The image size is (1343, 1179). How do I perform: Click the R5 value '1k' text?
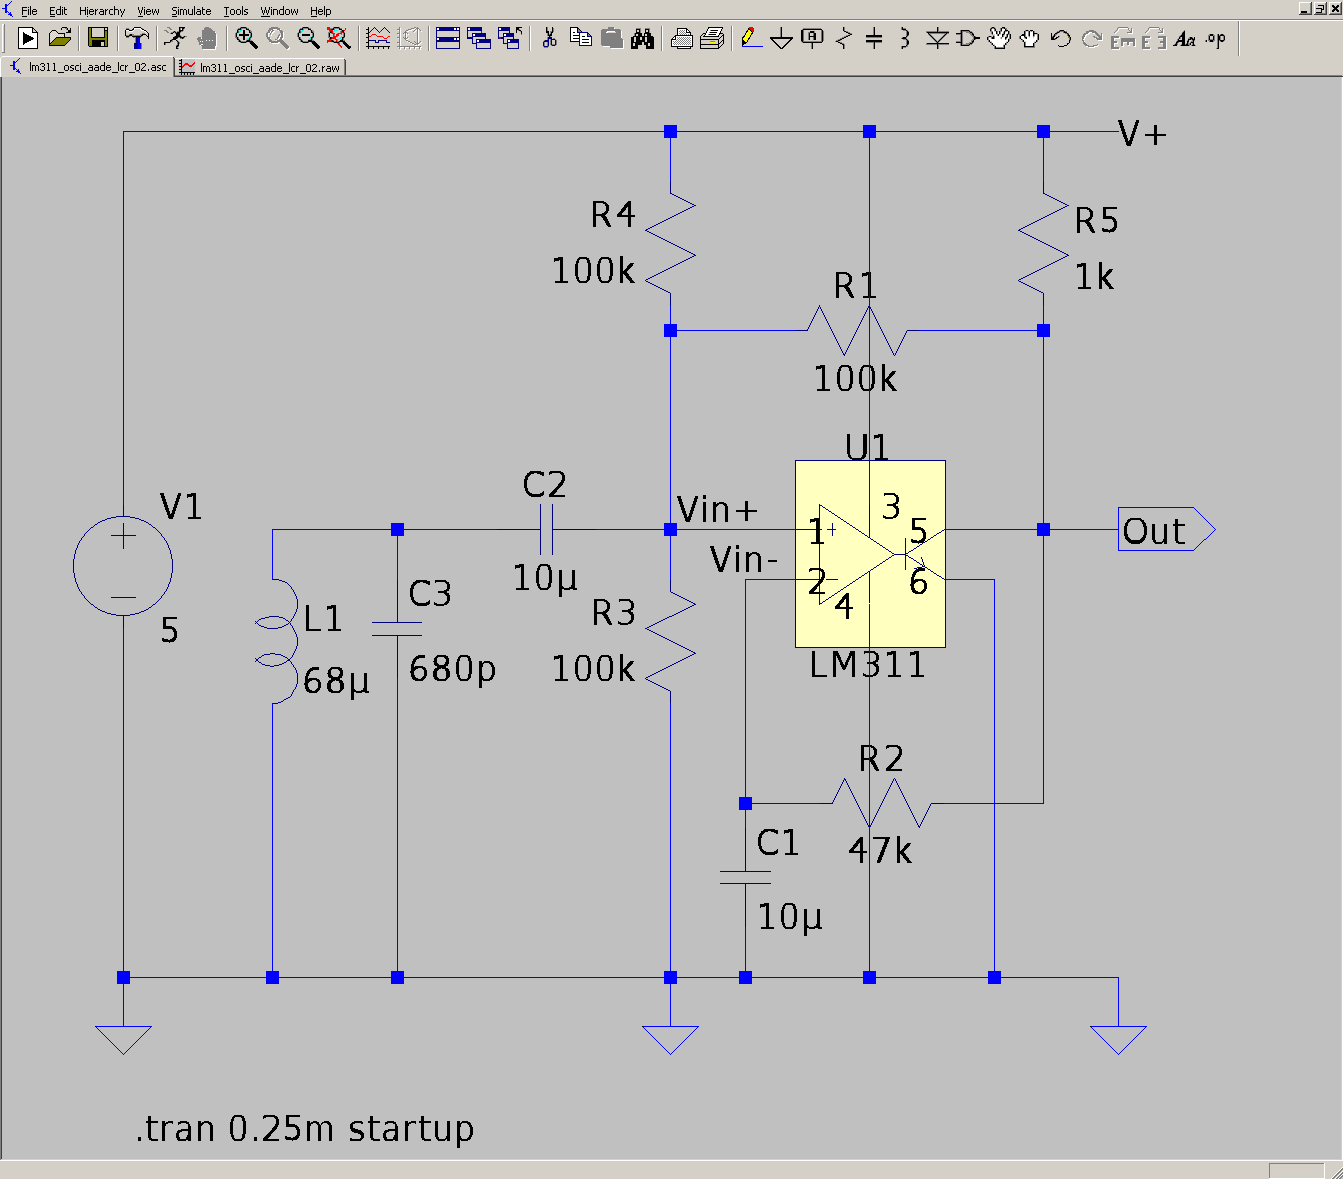[x=1095, y=277]
